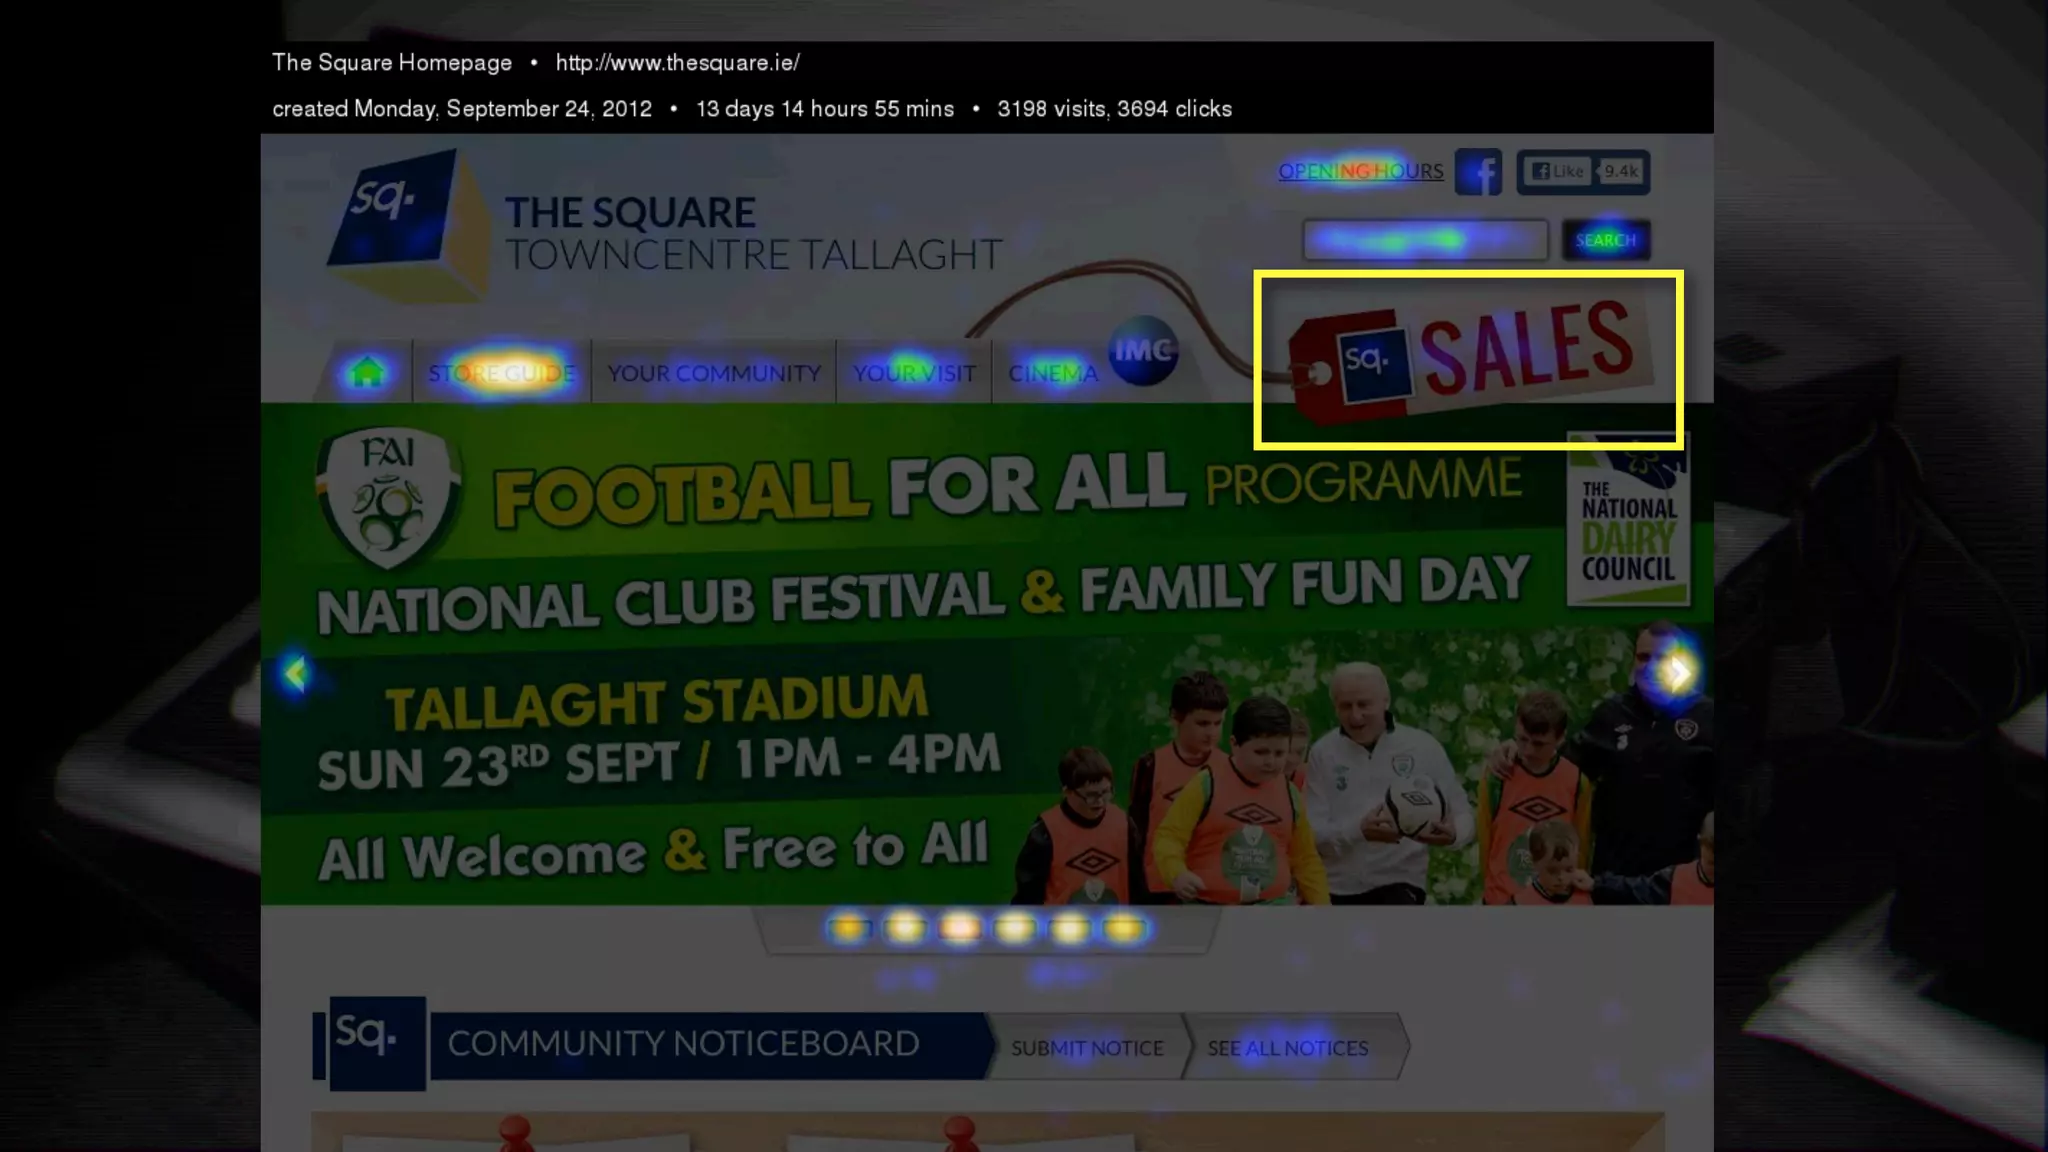Open the See All Notices link
Screen dimensions: 2048x1152
point(1287,1048)
